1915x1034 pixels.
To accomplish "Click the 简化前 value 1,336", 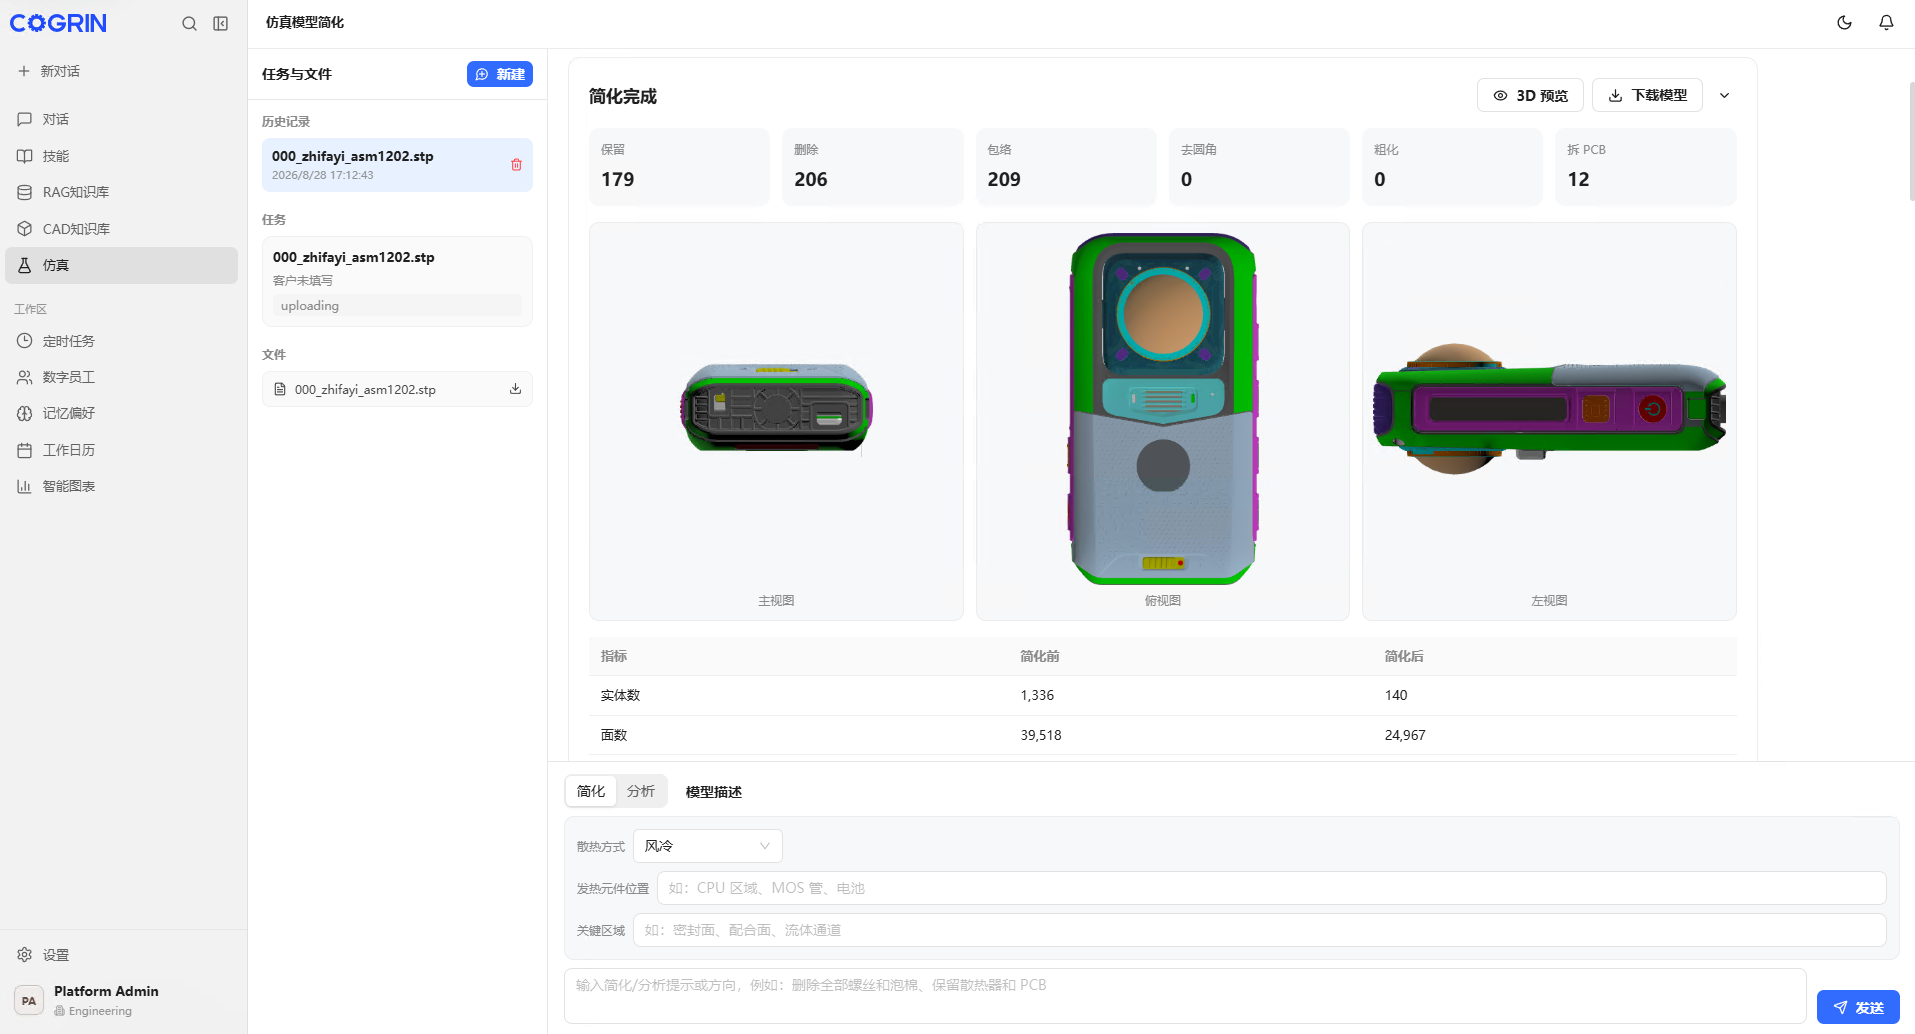I will [x=1037, y=695].
